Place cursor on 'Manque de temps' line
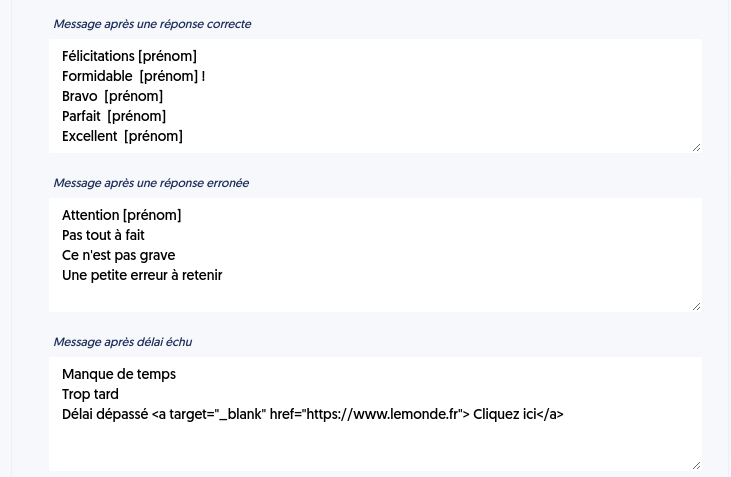 [x=119, y=374]
